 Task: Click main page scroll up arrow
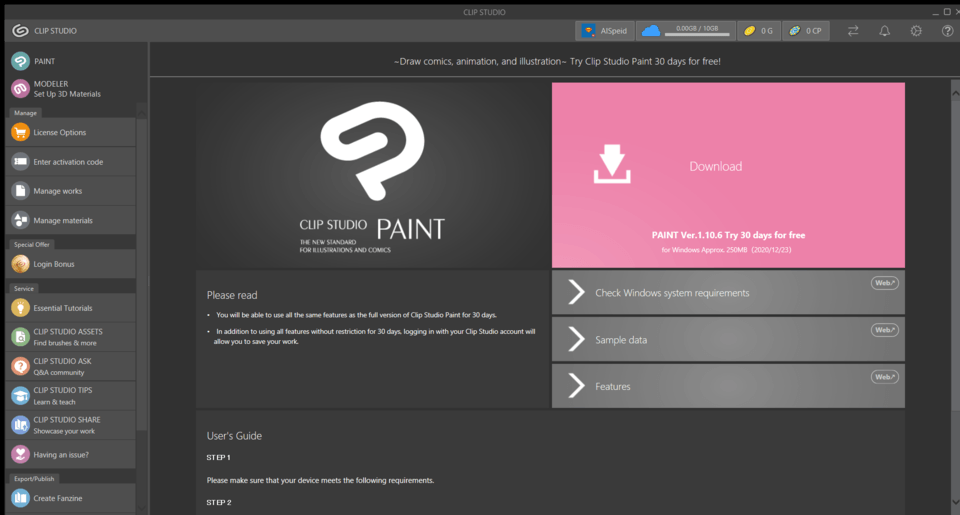(955, 92)
